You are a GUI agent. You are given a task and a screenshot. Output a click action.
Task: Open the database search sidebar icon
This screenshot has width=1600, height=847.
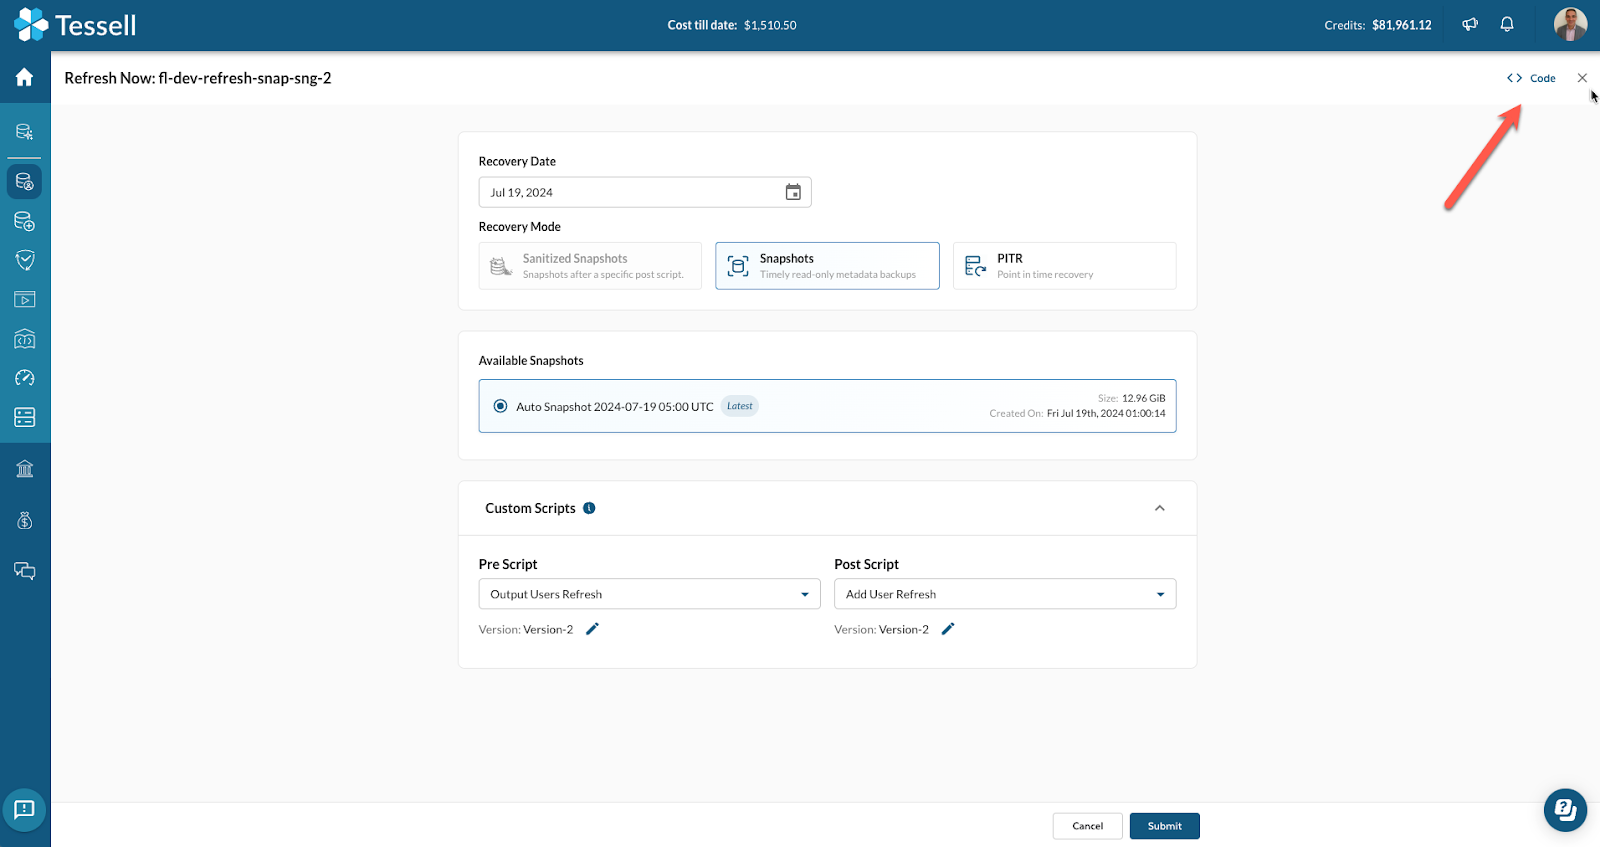click(x=25, y=132)
